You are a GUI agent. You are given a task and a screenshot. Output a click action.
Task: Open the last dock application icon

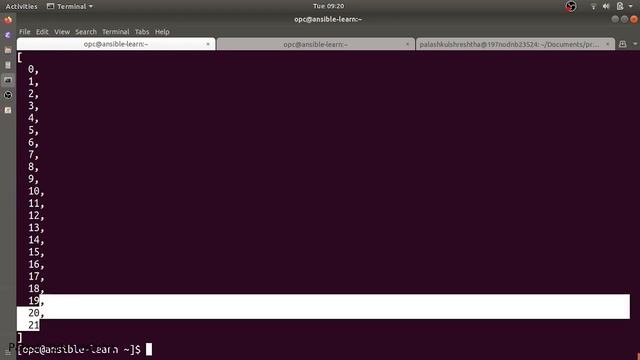tap(8, 110)
